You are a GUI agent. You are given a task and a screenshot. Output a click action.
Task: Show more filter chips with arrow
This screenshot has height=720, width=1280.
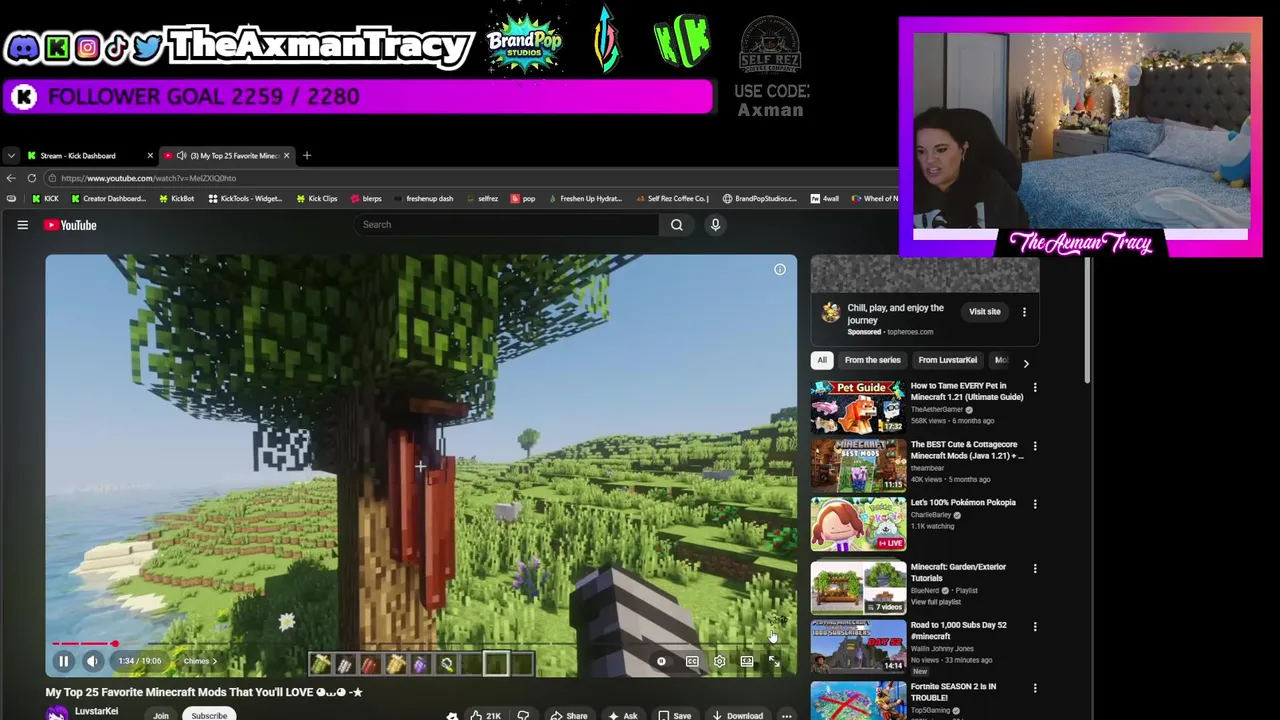[x=1025, y=363]
